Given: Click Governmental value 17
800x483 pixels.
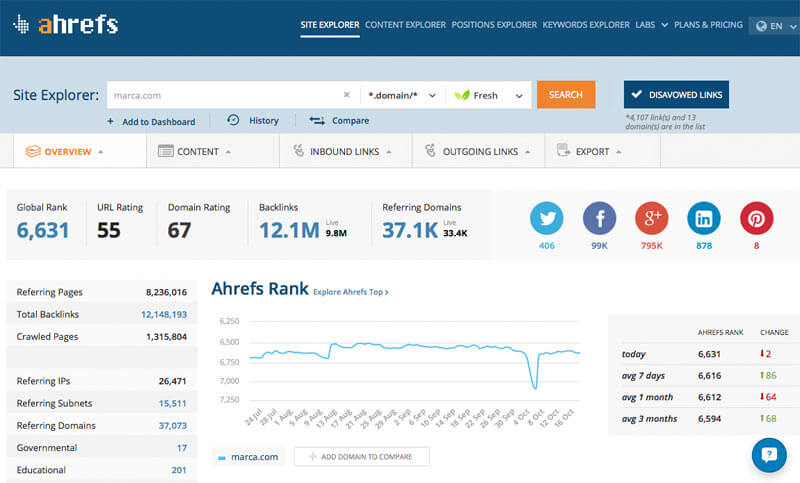Looking at the screenshot, I should [x=182, y=448].
